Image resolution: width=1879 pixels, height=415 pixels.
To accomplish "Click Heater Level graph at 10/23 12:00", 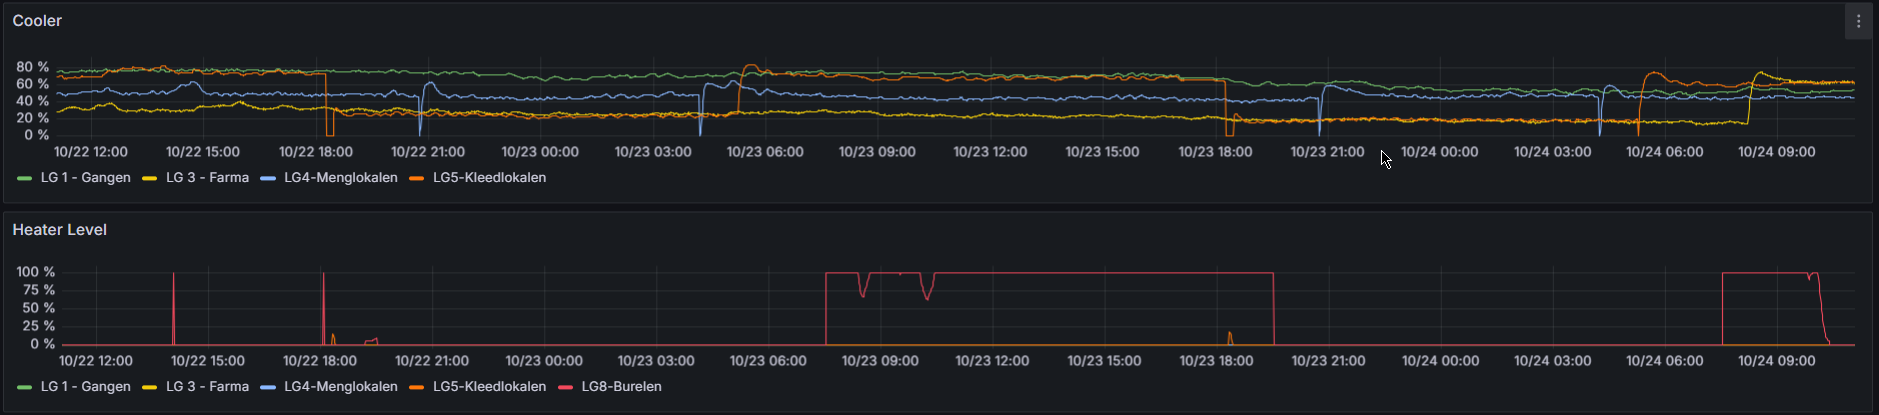I will coord(993,308).
